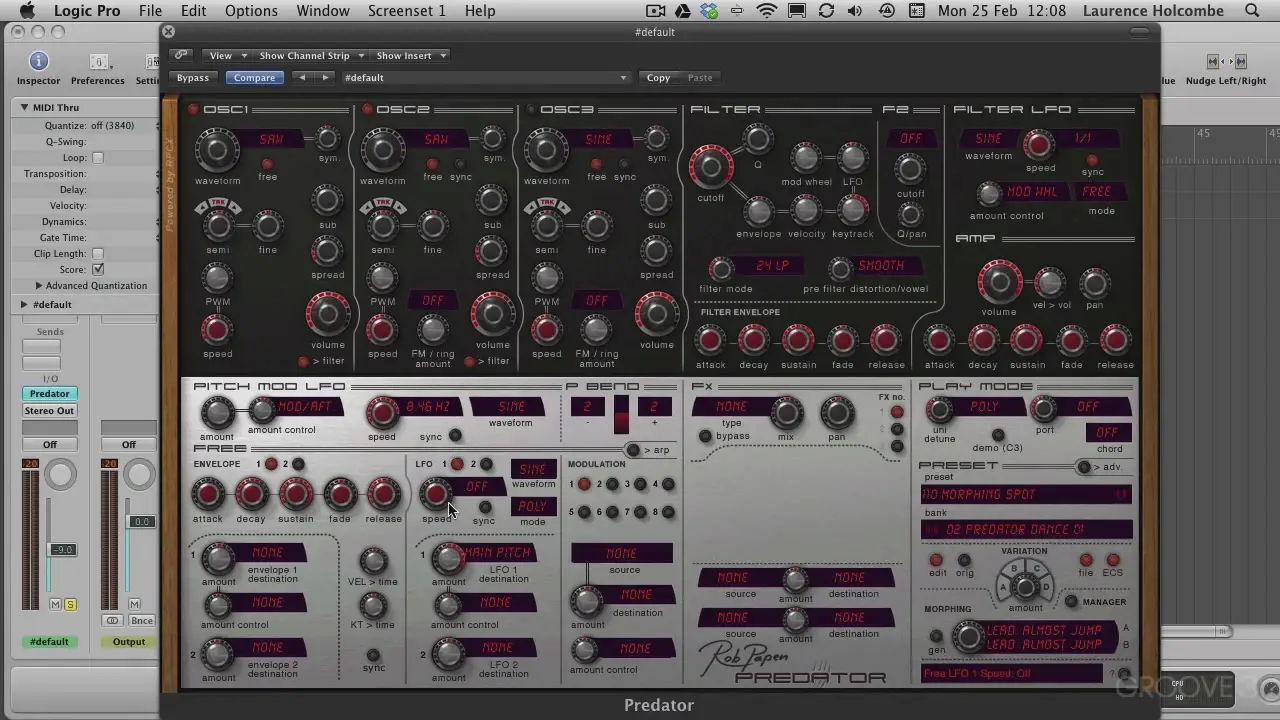Click the Stereo Out output slot
The height and width of the screenshot is (720, 1280).
[x=49, y=411]
